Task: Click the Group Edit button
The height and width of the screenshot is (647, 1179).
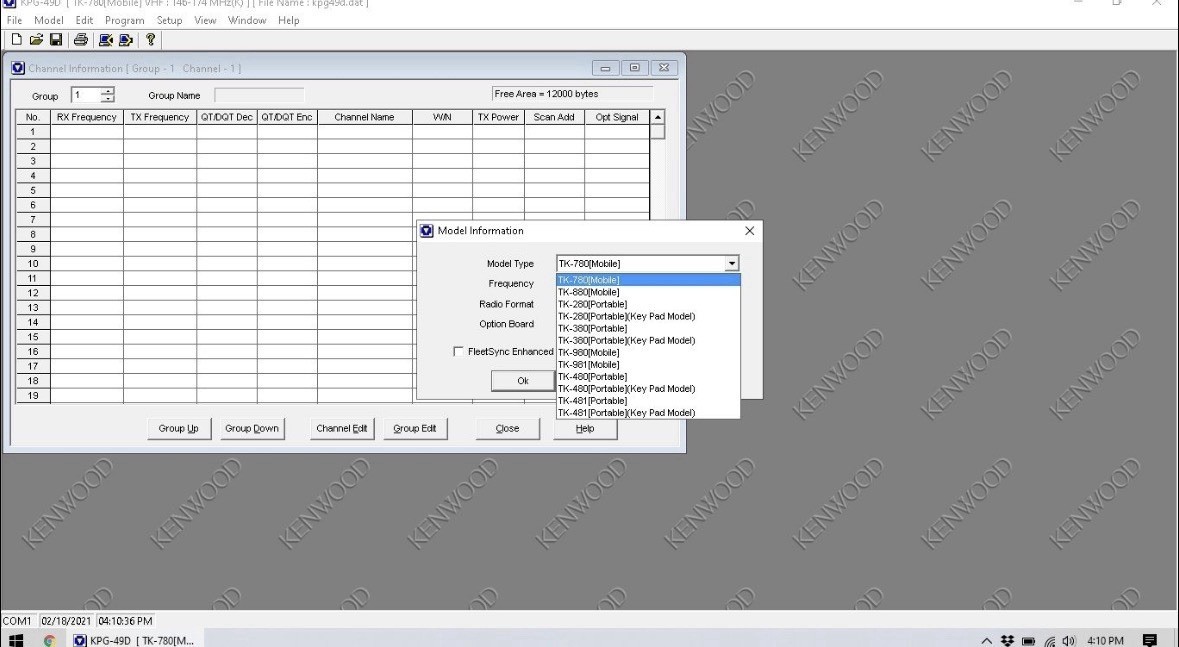Action: coord(415,429)
